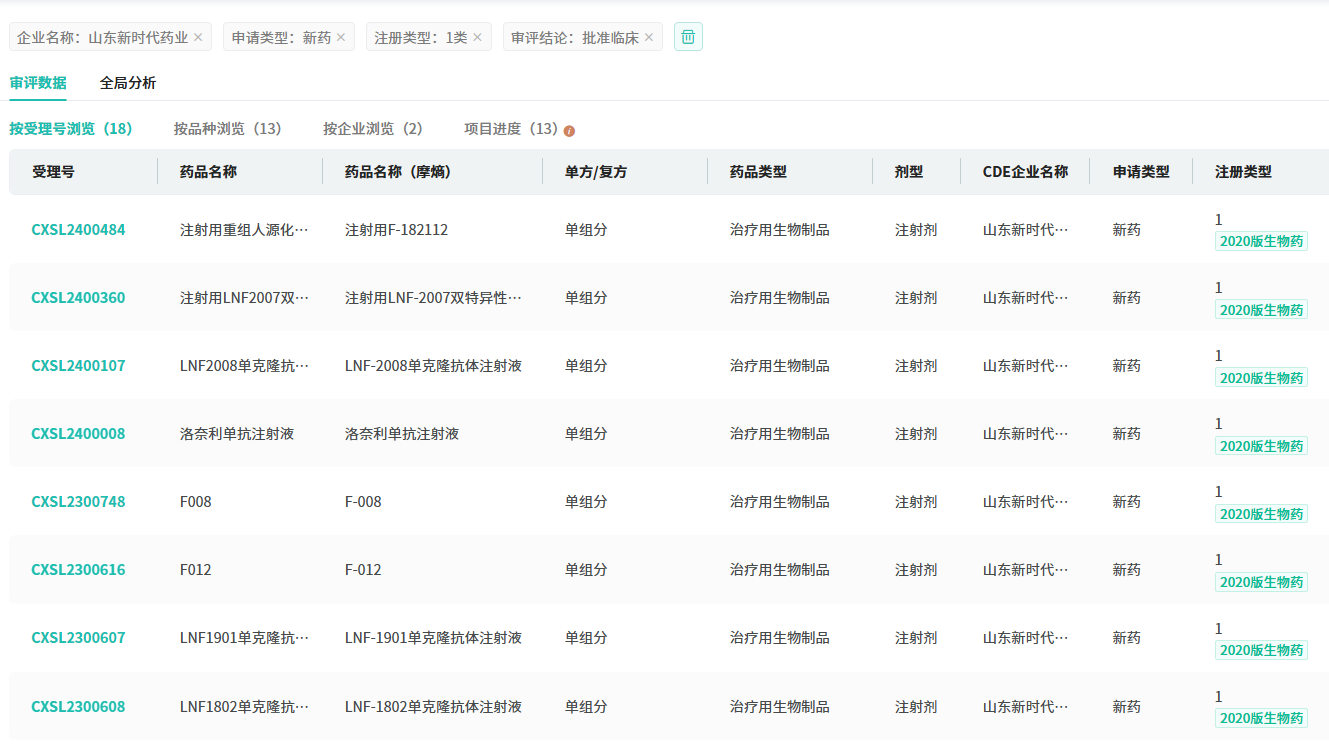Screen dimensions: 1329x755
Task: Remove the 申请类型 新药 filter tag
Action: click(341, 37)
